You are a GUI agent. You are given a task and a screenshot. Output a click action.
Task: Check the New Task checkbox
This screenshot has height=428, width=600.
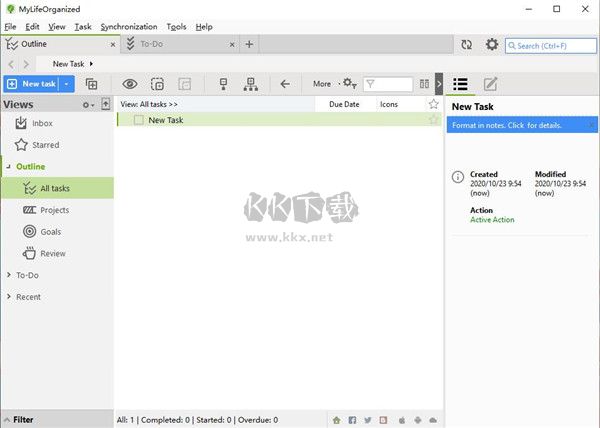click(139, 120)
